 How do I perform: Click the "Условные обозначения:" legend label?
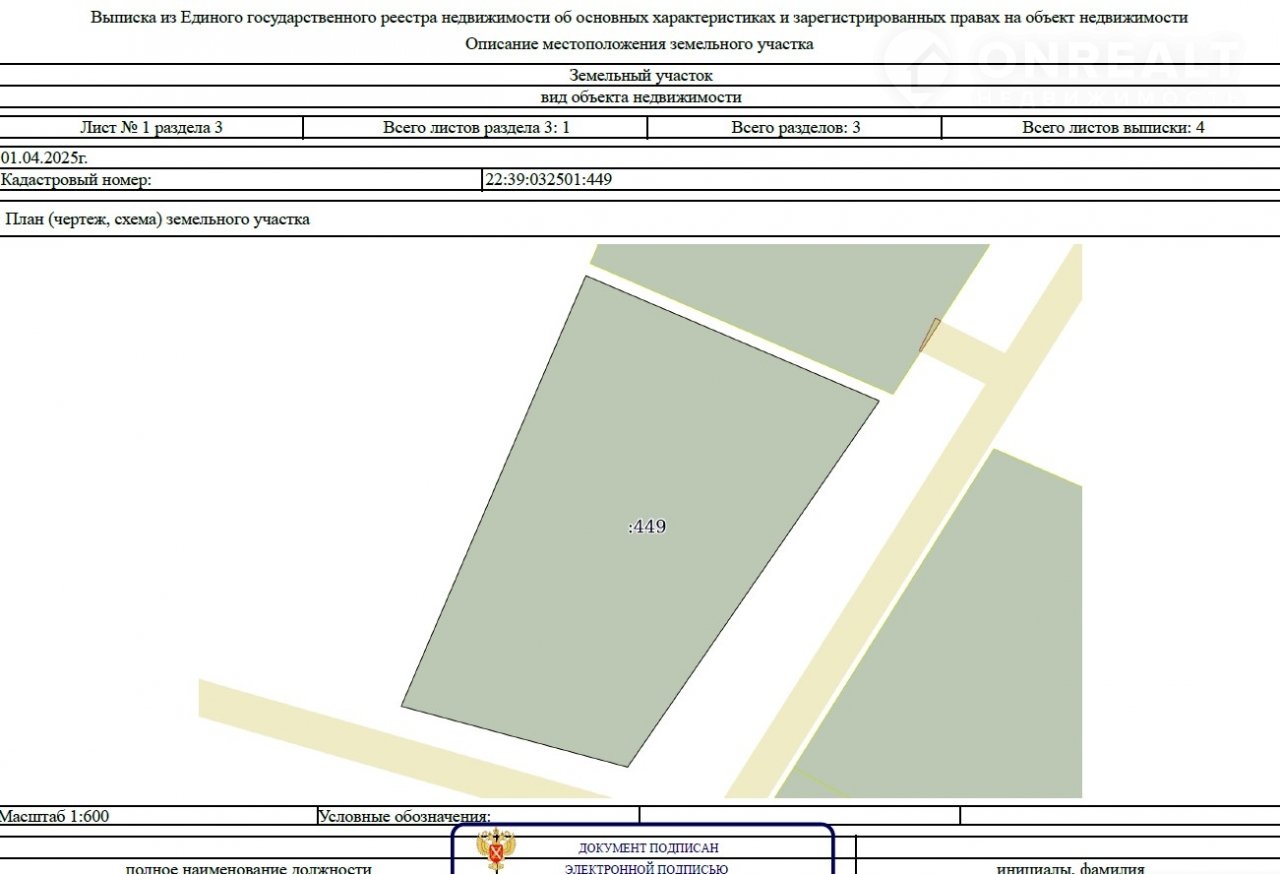click(404, 817)
